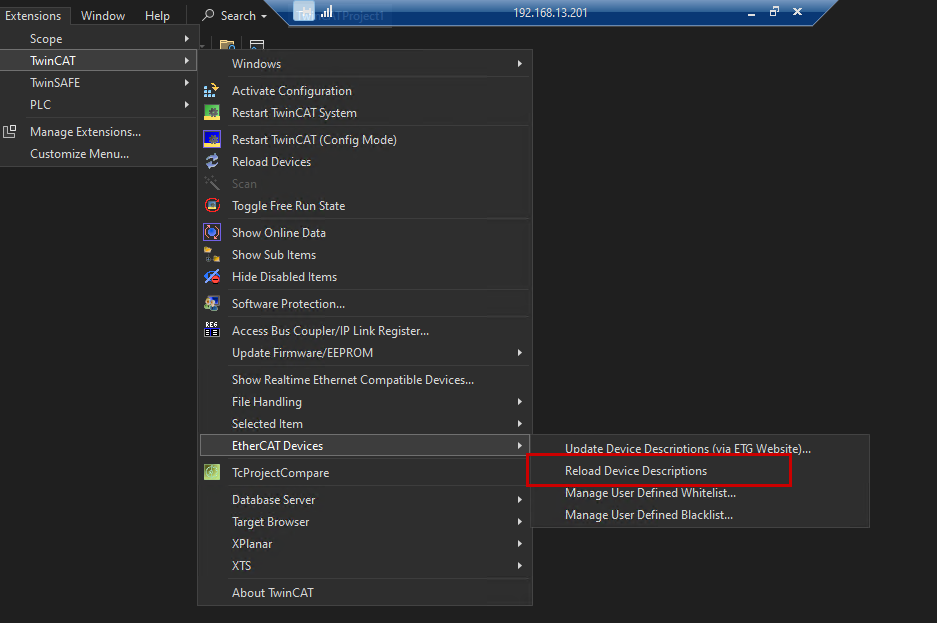Click the Hide Disabled Items icon
Viewport: 937px width, 623px height.
click(212, 277)
